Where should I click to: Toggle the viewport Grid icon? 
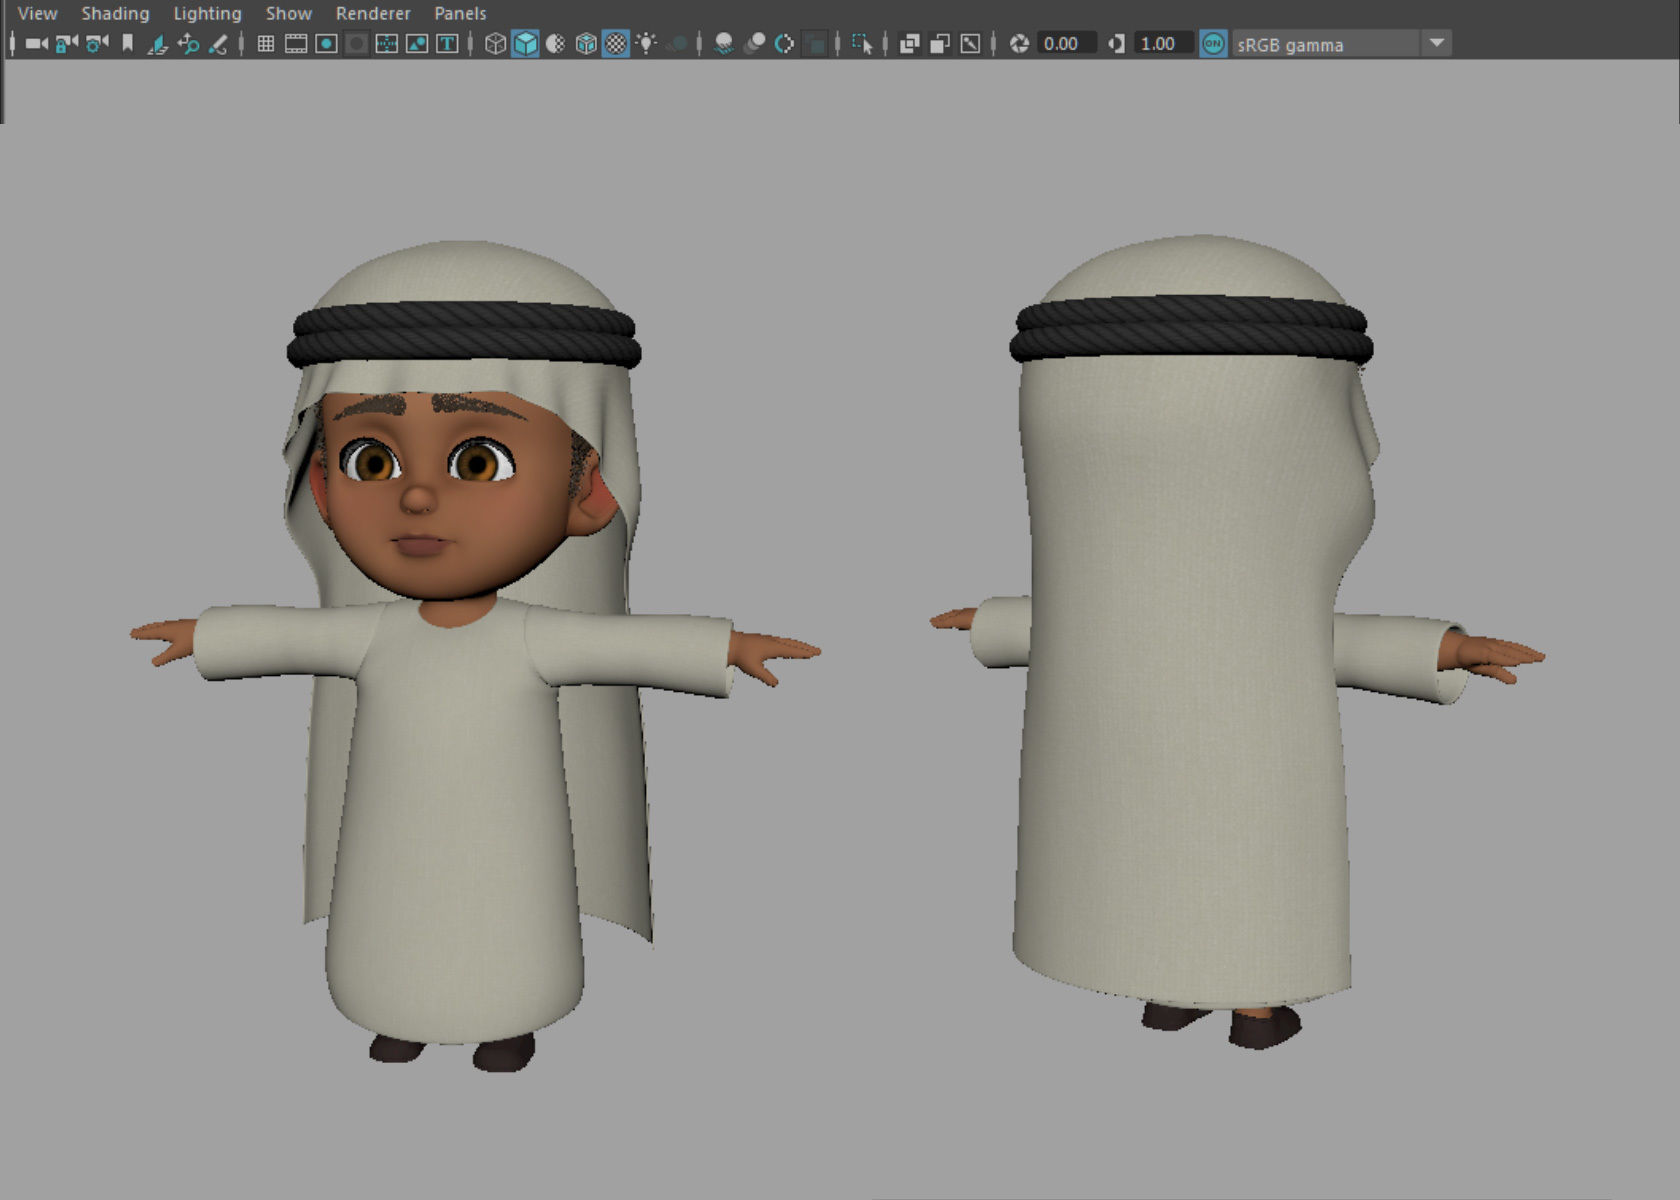(x=265, y=43)
